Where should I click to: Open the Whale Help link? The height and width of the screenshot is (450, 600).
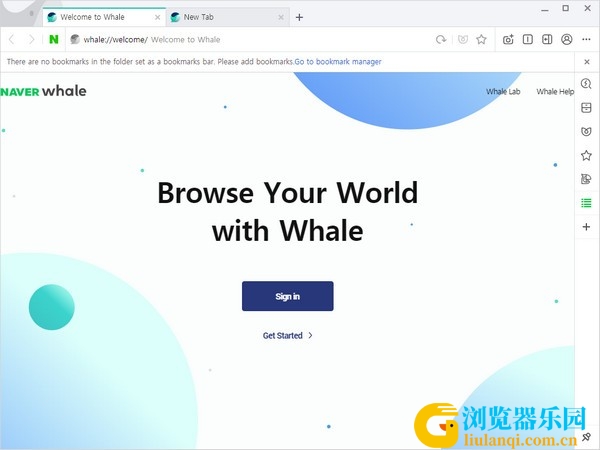tap(555, 91)
